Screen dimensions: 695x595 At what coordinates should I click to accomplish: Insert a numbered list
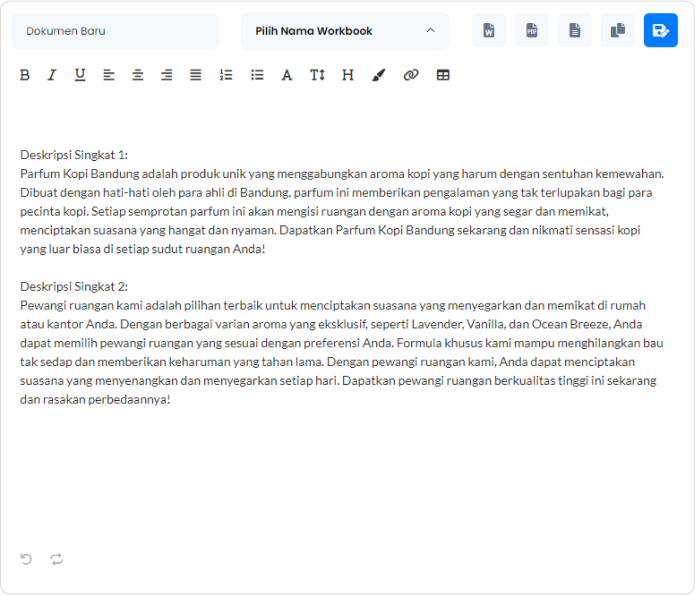(226, 75)
